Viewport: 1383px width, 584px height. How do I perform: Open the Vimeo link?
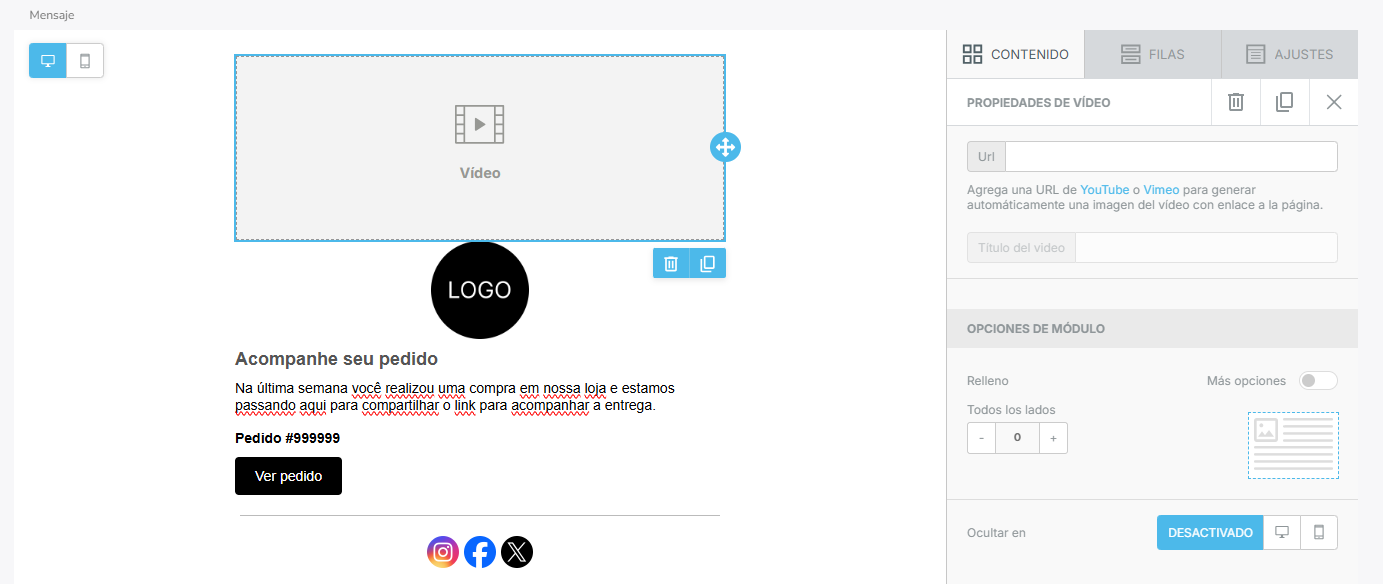coord(1161,190)
